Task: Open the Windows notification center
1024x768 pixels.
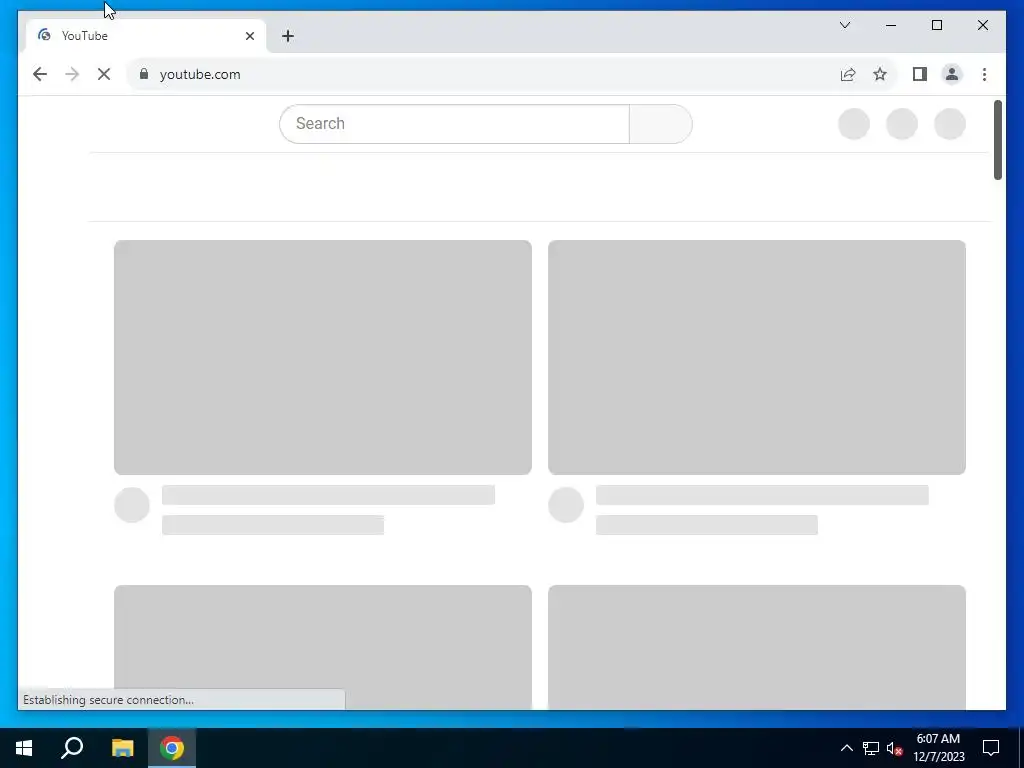Action: [x=991, y=748]
